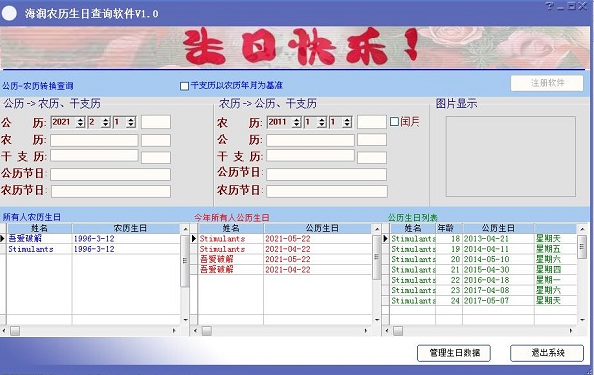Click left arrow of 公历生日列表 horizontal scrollbar
594x375 pixels.
click(386, 331)
